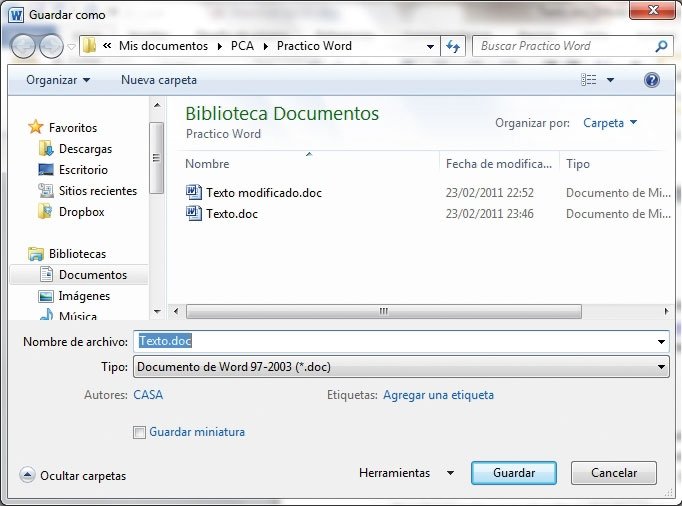Image resolution: width=682 pixels, height=506 pixels.
Task: Click the Descargas folder icon
Action: click(x=46, y=148)
